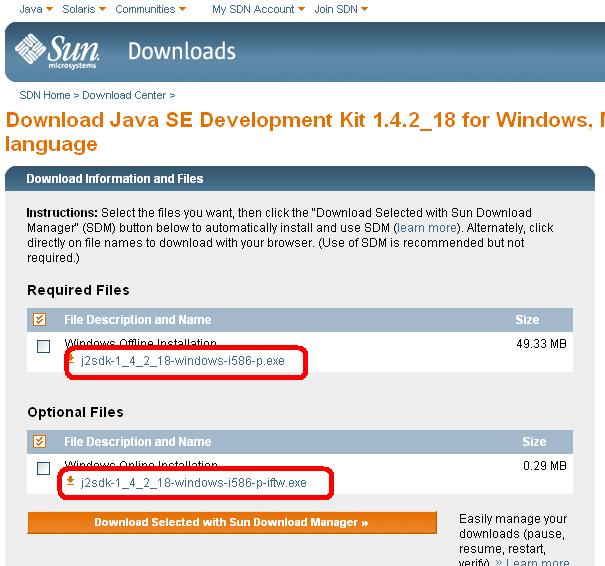Click the Optional Files heading
This screenshot has width=605, height=566.
point(76,412)
